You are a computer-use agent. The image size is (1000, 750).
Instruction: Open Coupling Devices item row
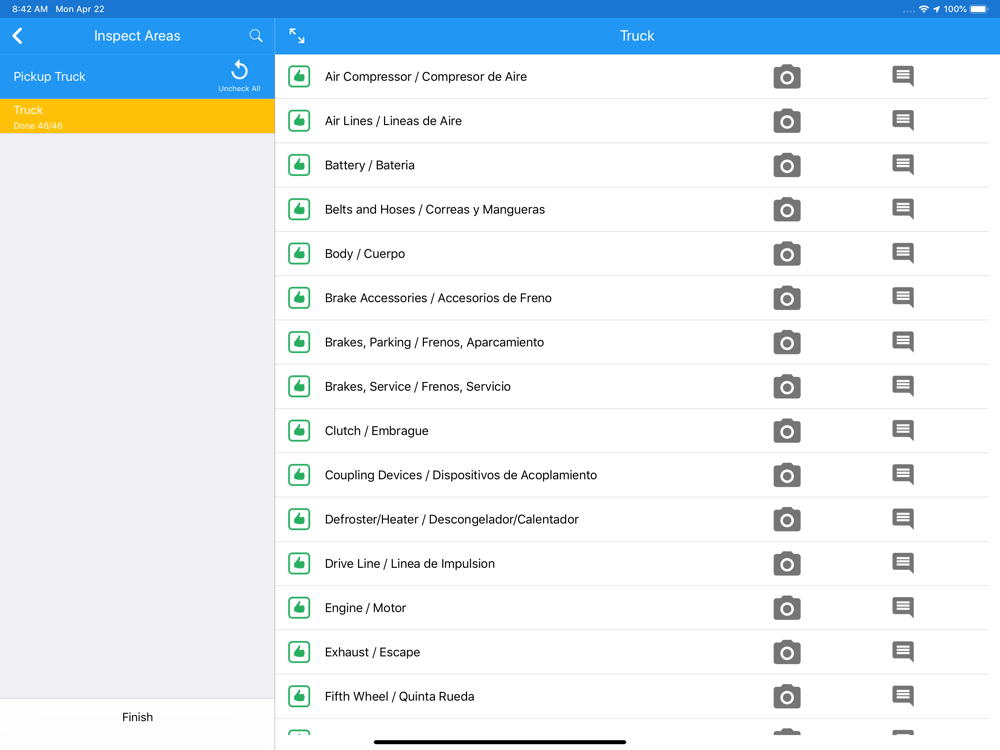[x=631, y=475]
